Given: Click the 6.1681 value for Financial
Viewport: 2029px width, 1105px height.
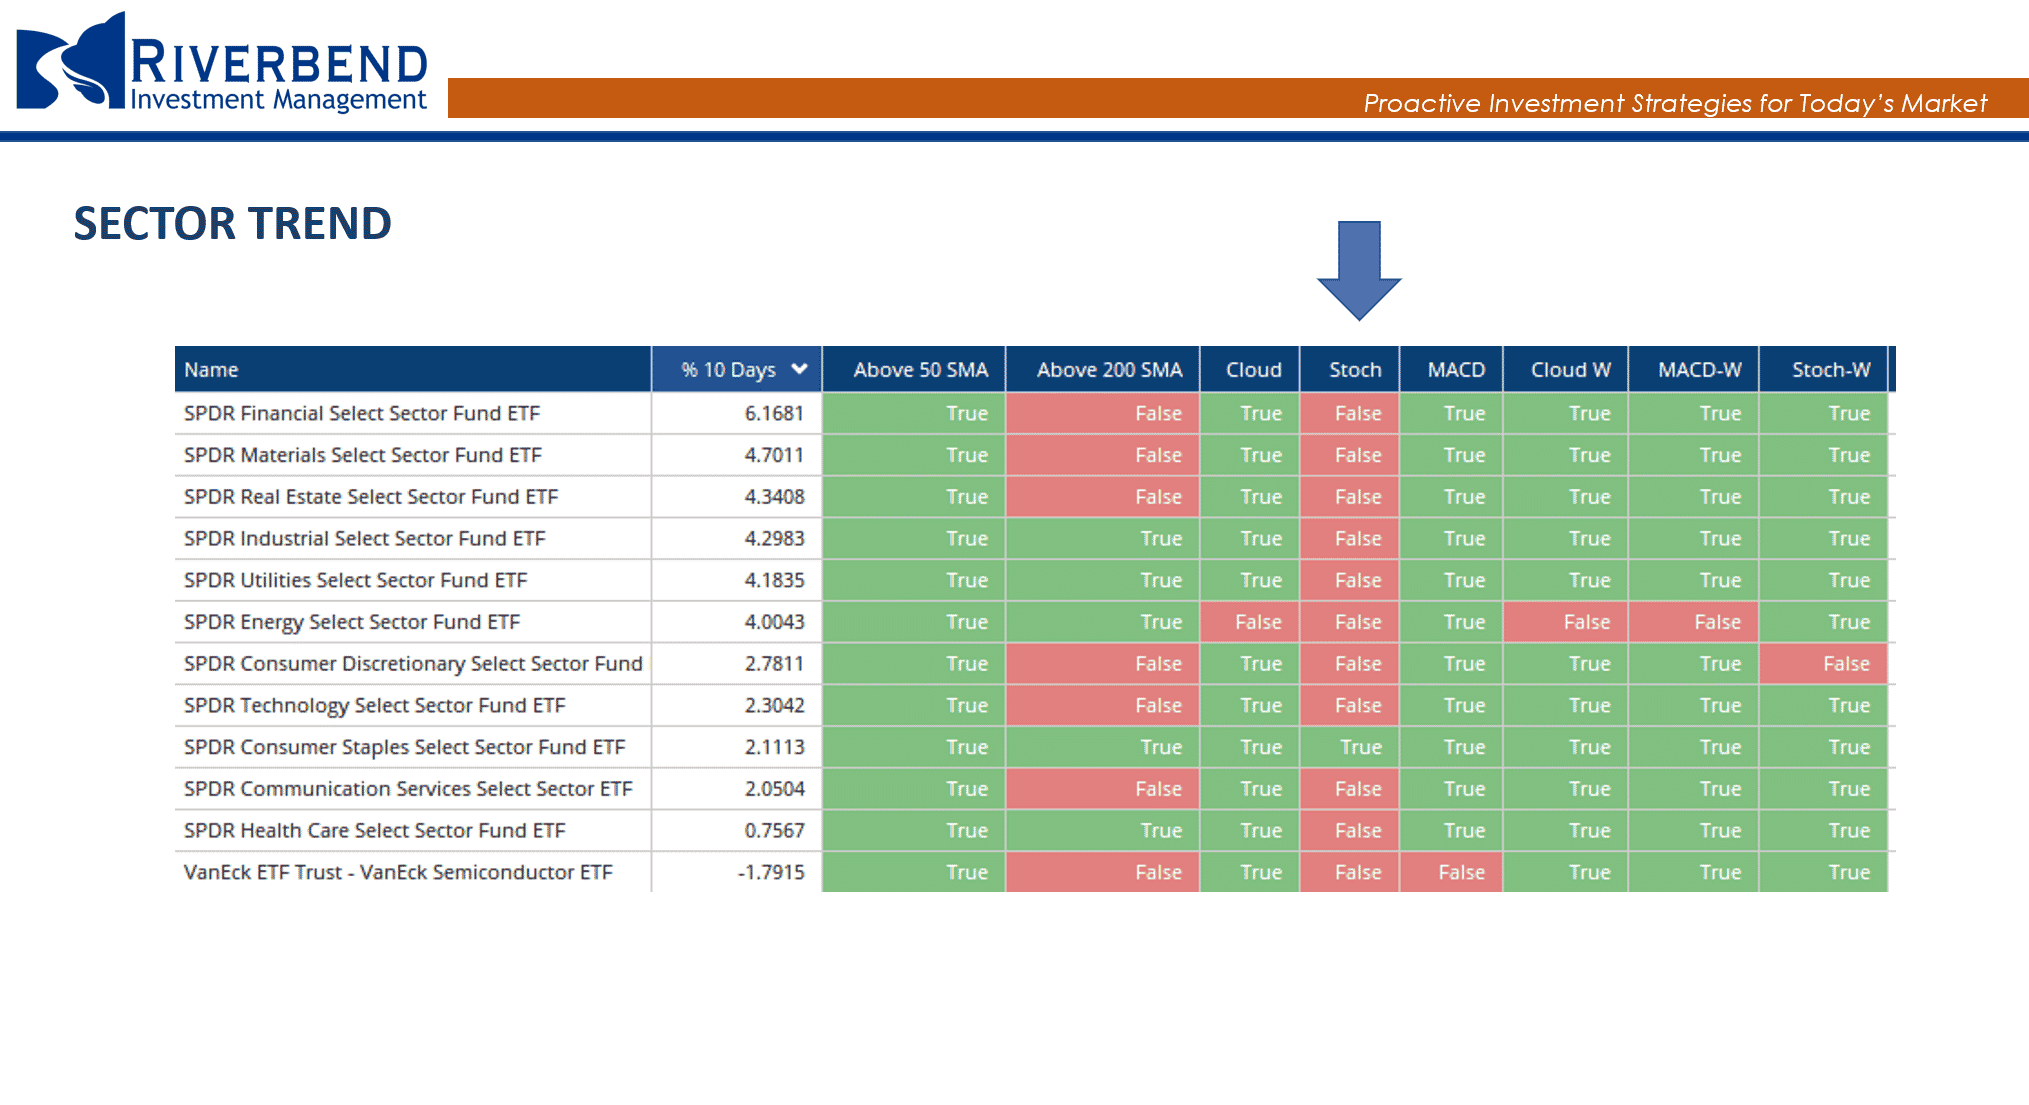Looking at the screenshot, I should coord(774,413).
